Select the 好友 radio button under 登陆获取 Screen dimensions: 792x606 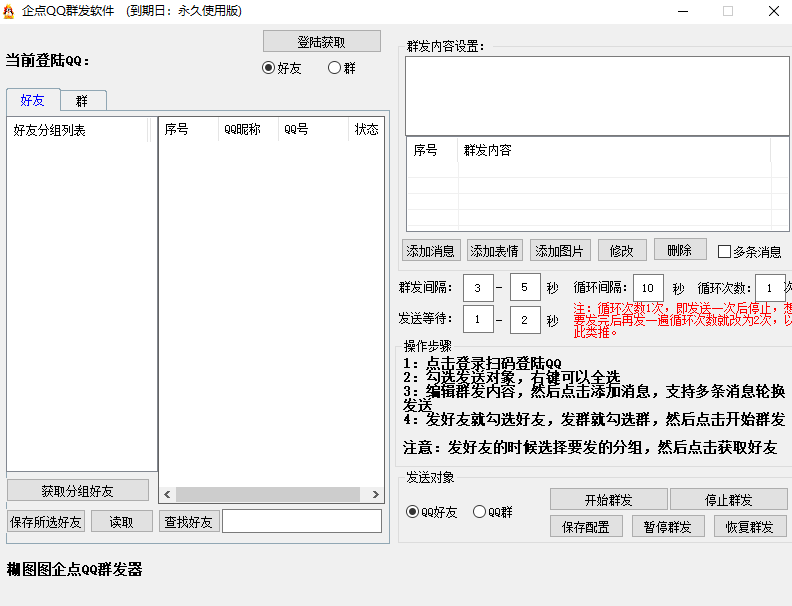click(281, 68)
